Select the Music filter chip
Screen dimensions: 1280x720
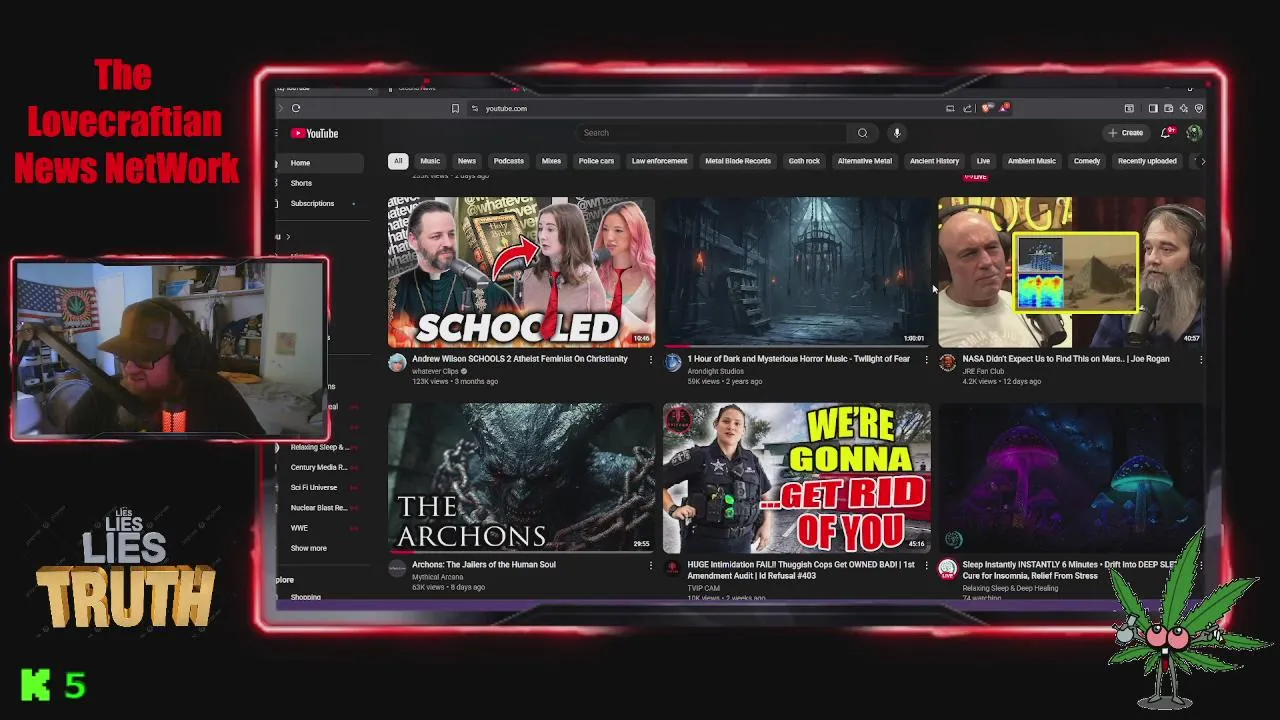click(x=430, y=161)
